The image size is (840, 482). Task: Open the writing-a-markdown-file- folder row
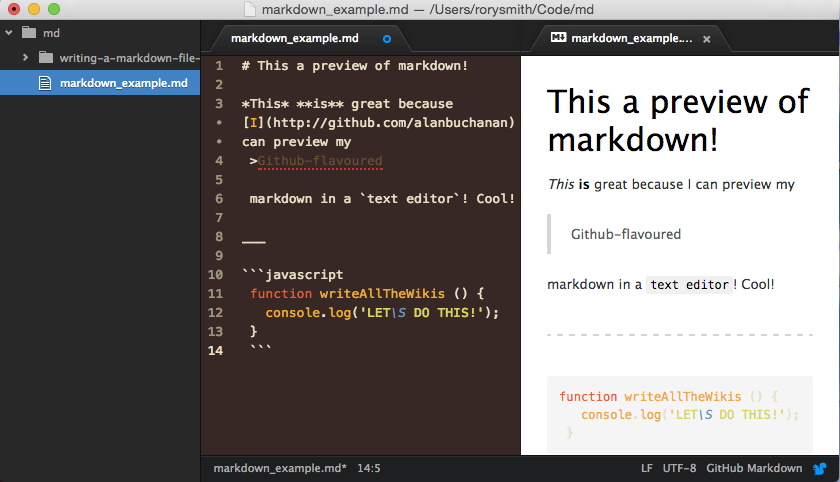100,58
